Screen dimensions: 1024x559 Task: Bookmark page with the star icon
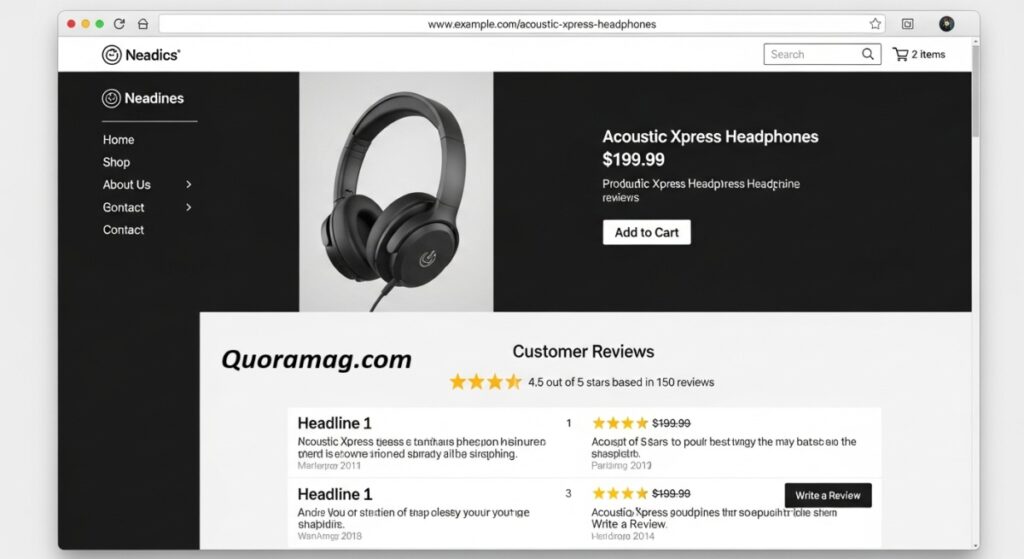pos(875,24)
